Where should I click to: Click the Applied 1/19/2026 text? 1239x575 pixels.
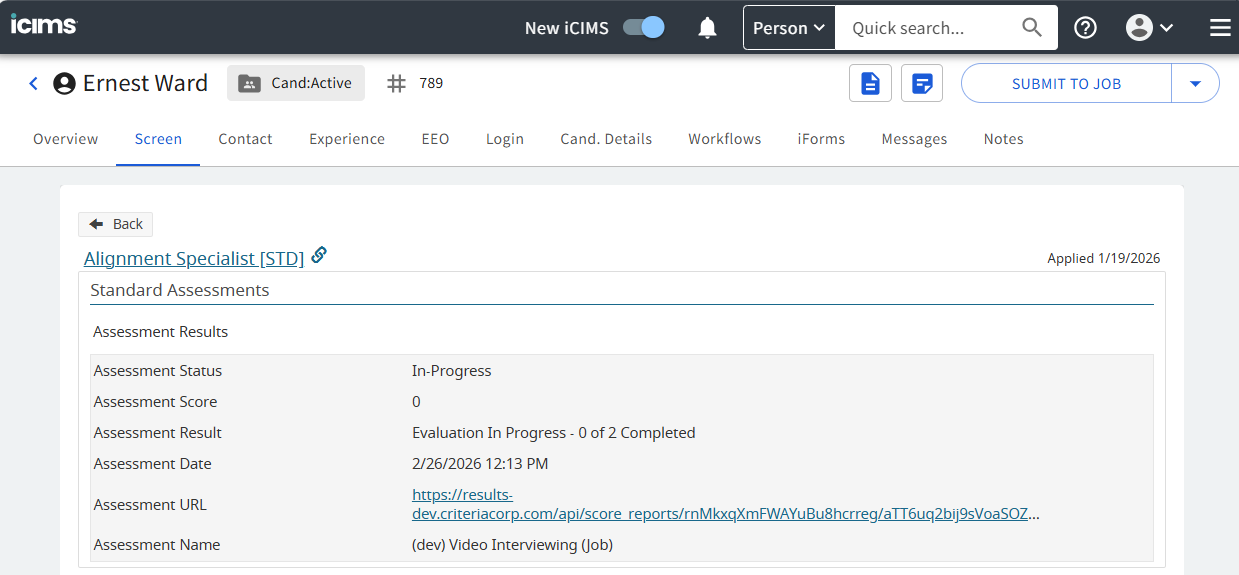pyautogui.click(x=1104, y=258)
